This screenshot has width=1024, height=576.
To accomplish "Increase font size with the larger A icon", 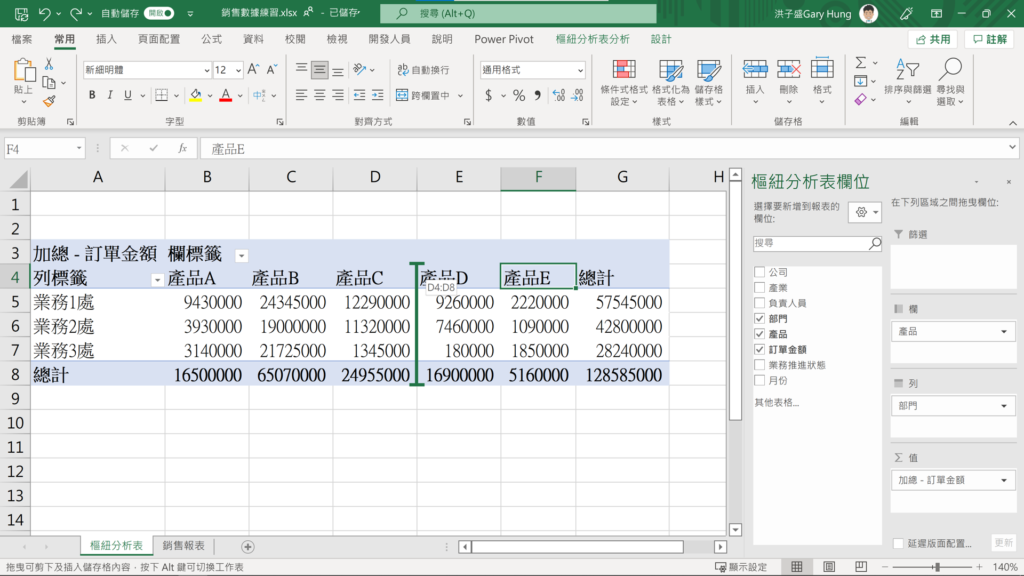I will pyautogui.click(x=253, y=69).
